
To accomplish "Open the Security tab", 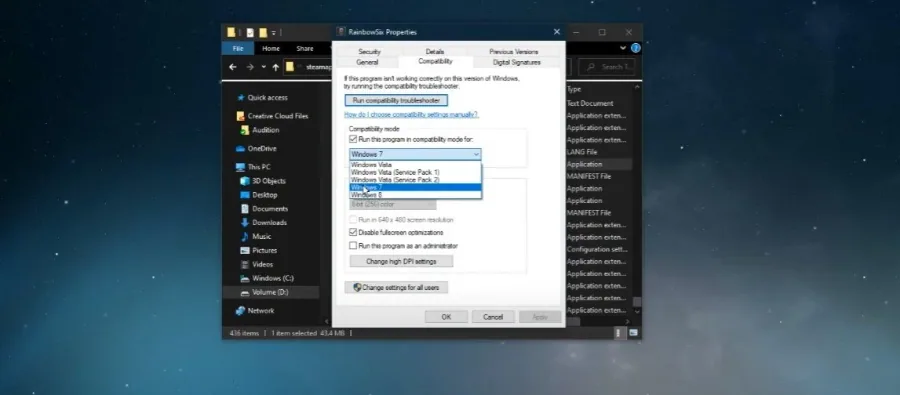I will [x=369, y=52].
